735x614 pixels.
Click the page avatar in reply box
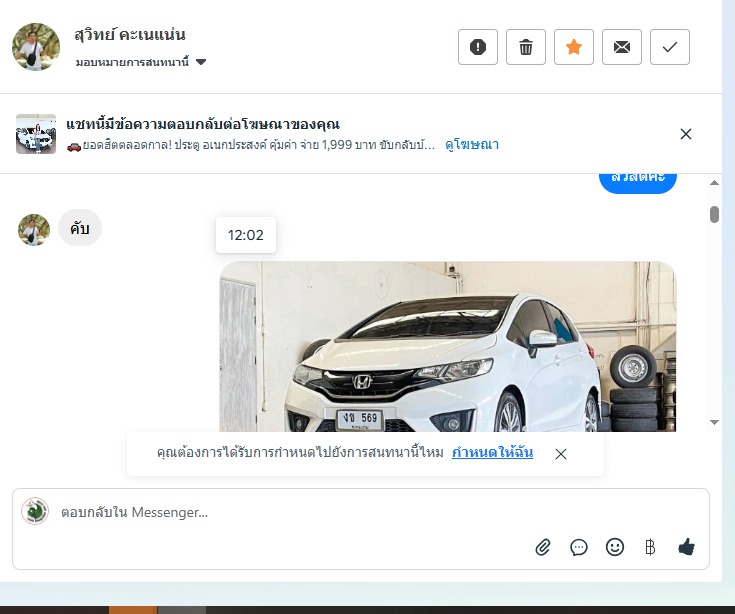pyautogui.click(x=35, y=511)
